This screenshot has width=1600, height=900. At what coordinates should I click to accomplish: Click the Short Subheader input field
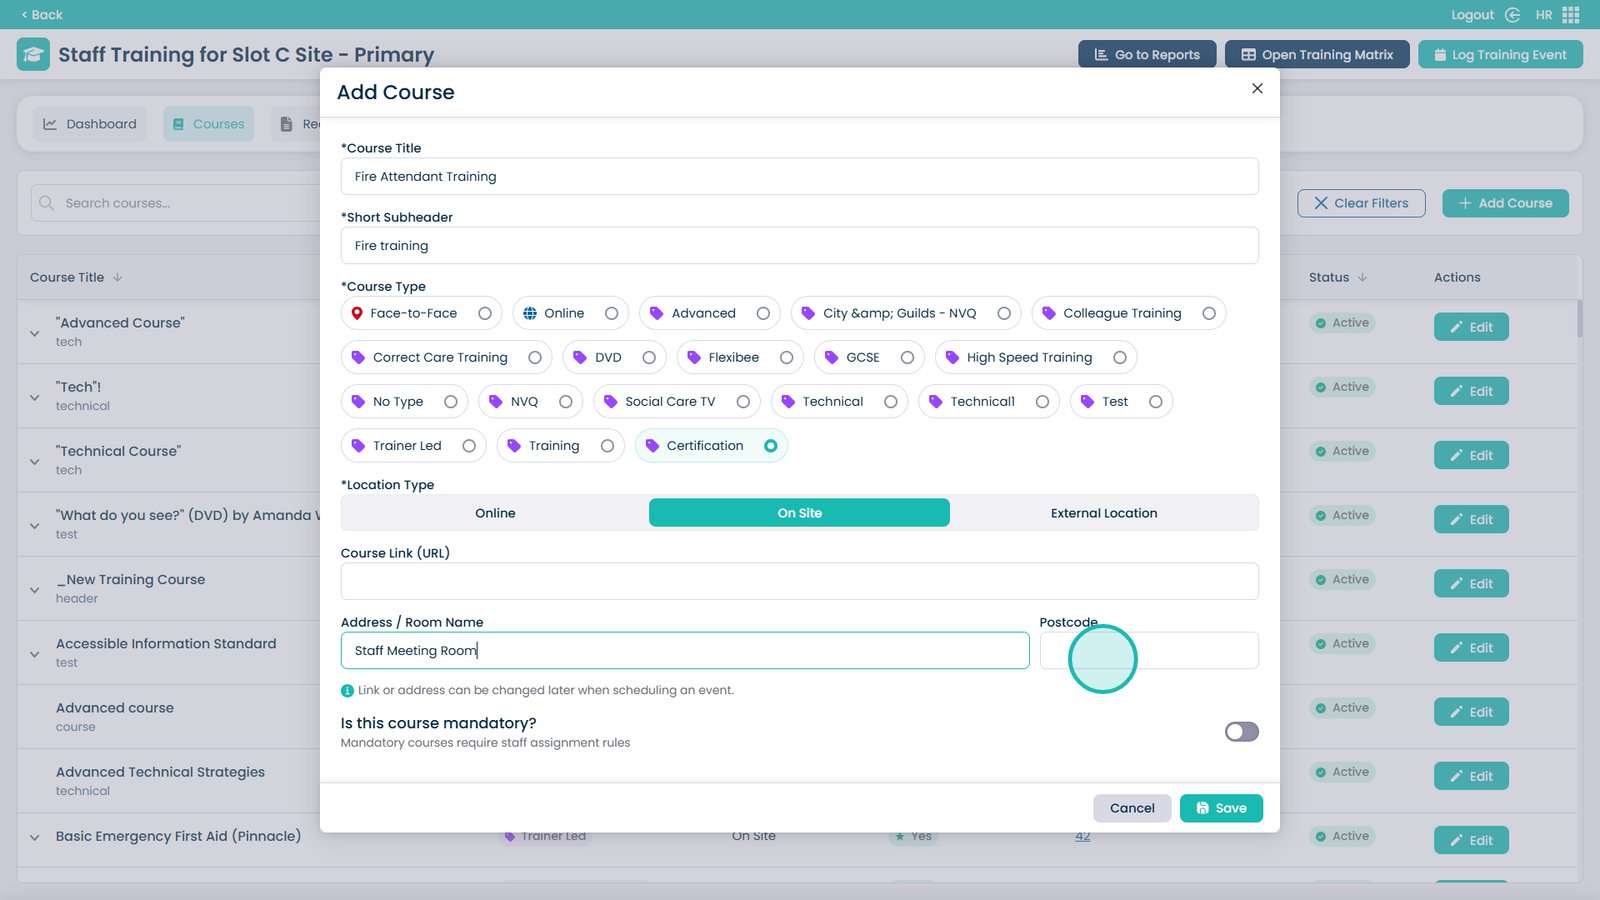799,245
